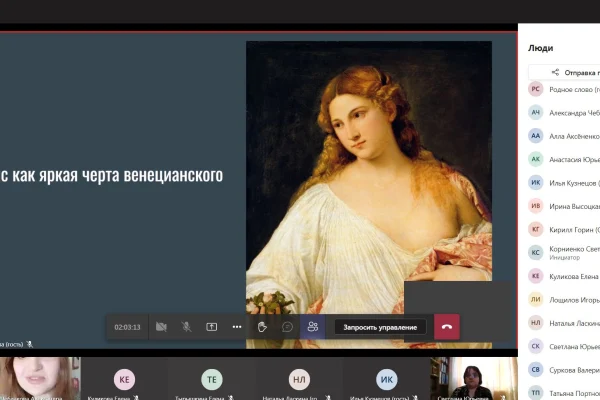Select Илья Кузнецов in the people list
The height and width of the screenshot is (400, 600).
point(565,183)
